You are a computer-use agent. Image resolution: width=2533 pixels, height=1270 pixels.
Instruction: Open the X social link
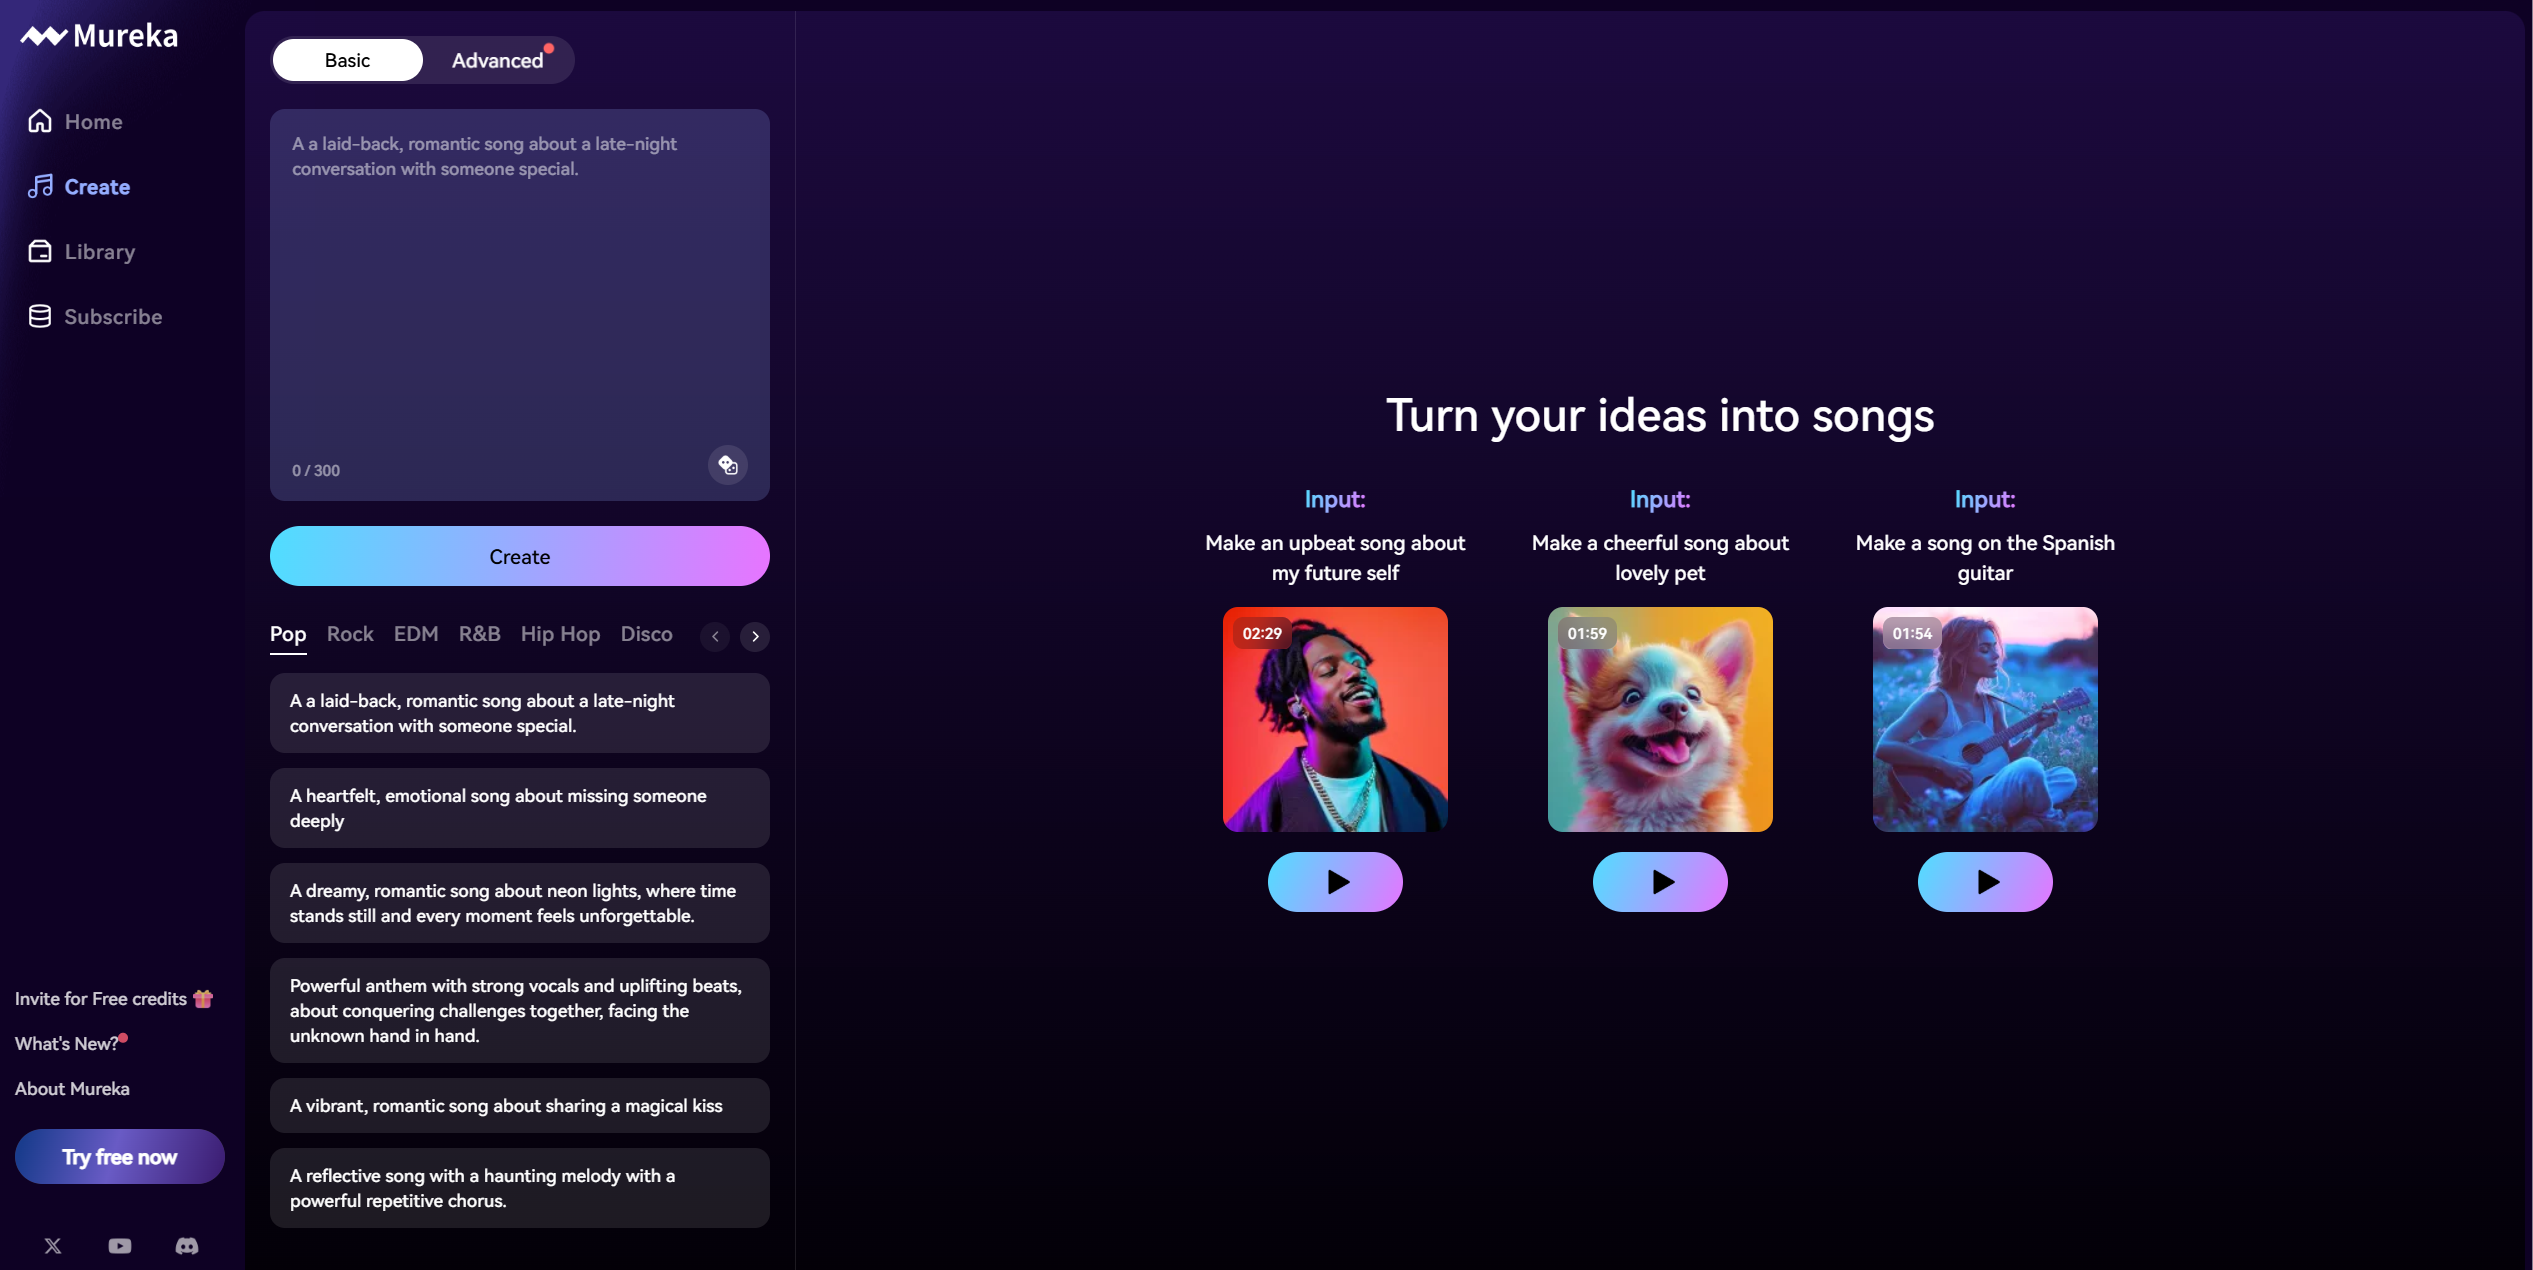53,1245
